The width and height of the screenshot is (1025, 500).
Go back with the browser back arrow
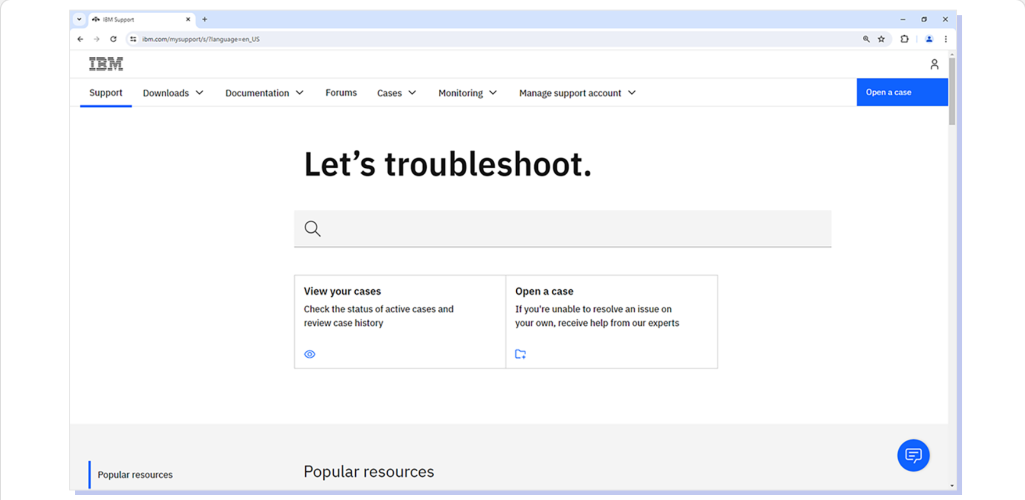pyautogui.click(x=80, y=39)
